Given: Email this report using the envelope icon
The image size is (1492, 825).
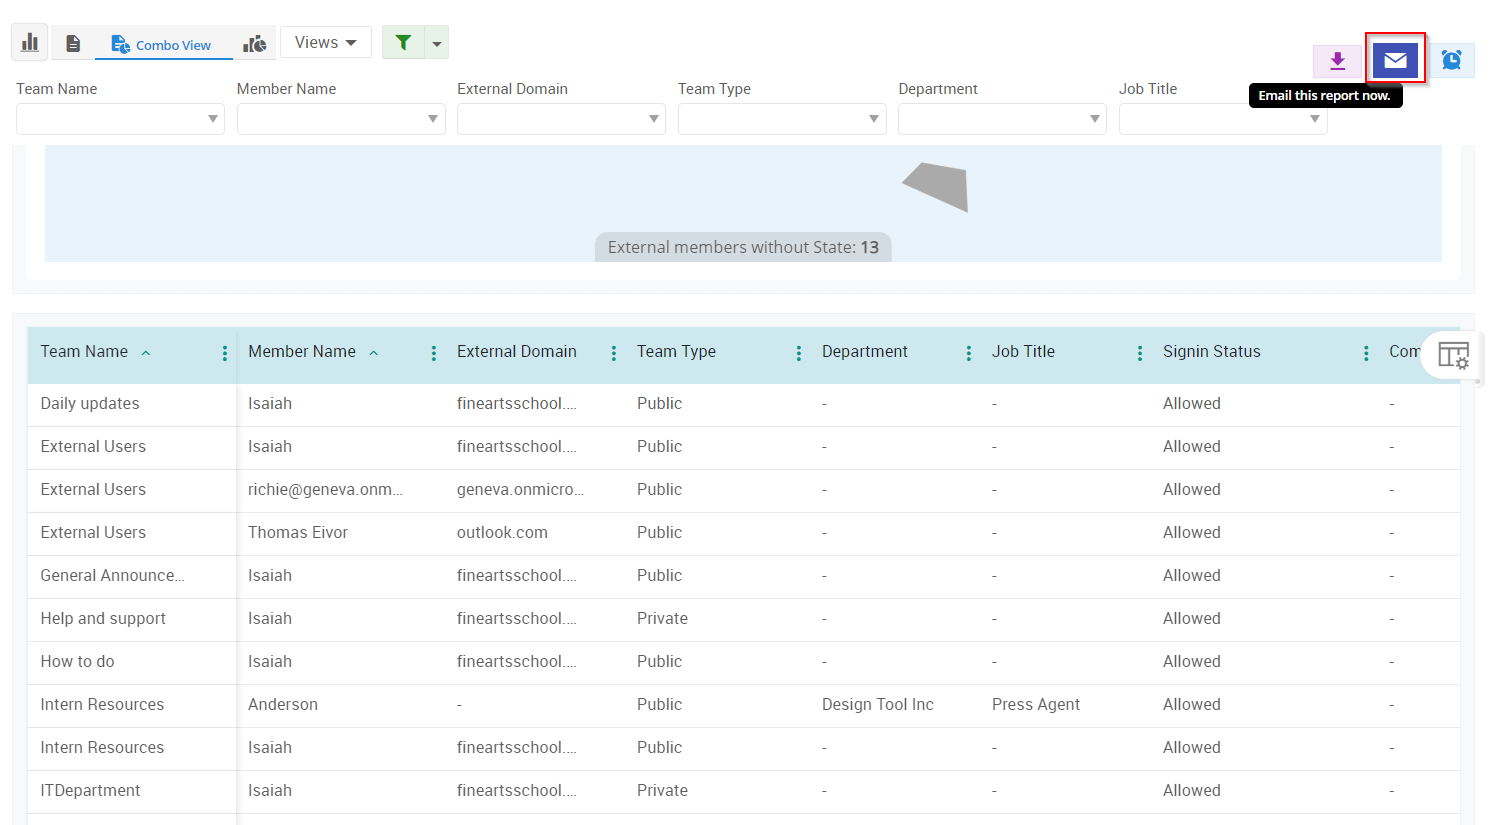Looking at the screenshot, I should (x=1395, y=61).
